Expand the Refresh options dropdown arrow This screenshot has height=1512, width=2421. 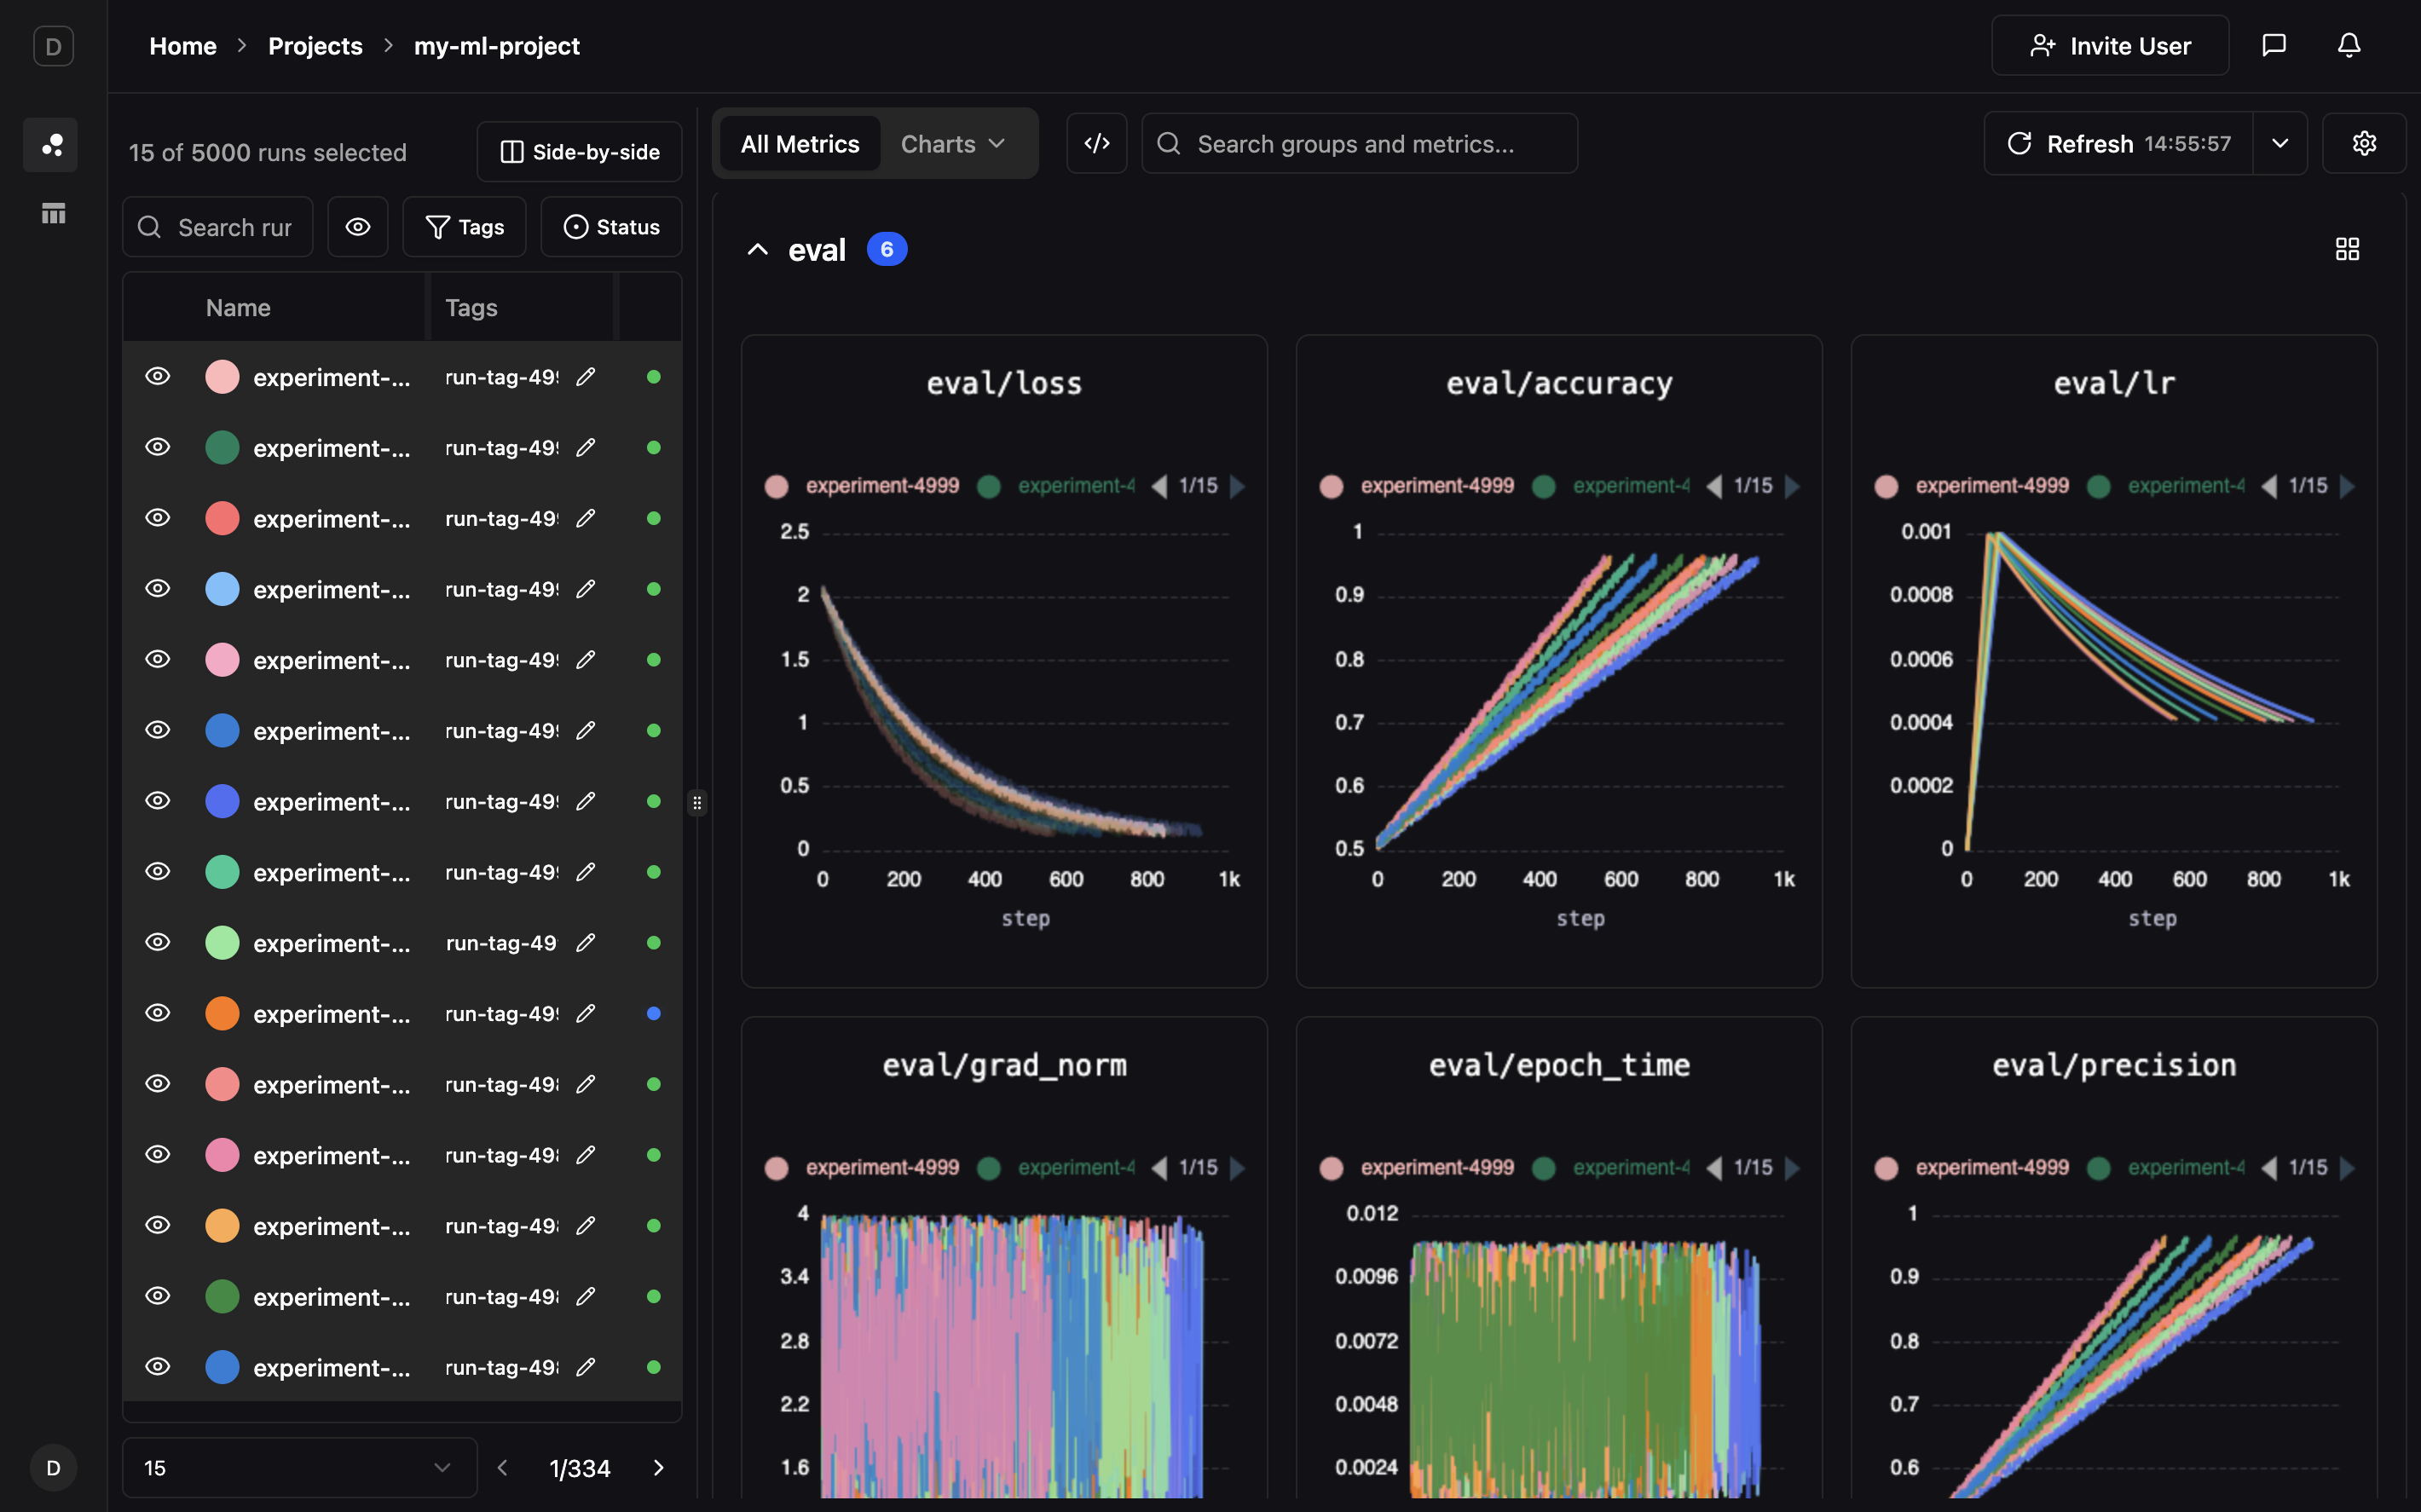(2279, 144)
